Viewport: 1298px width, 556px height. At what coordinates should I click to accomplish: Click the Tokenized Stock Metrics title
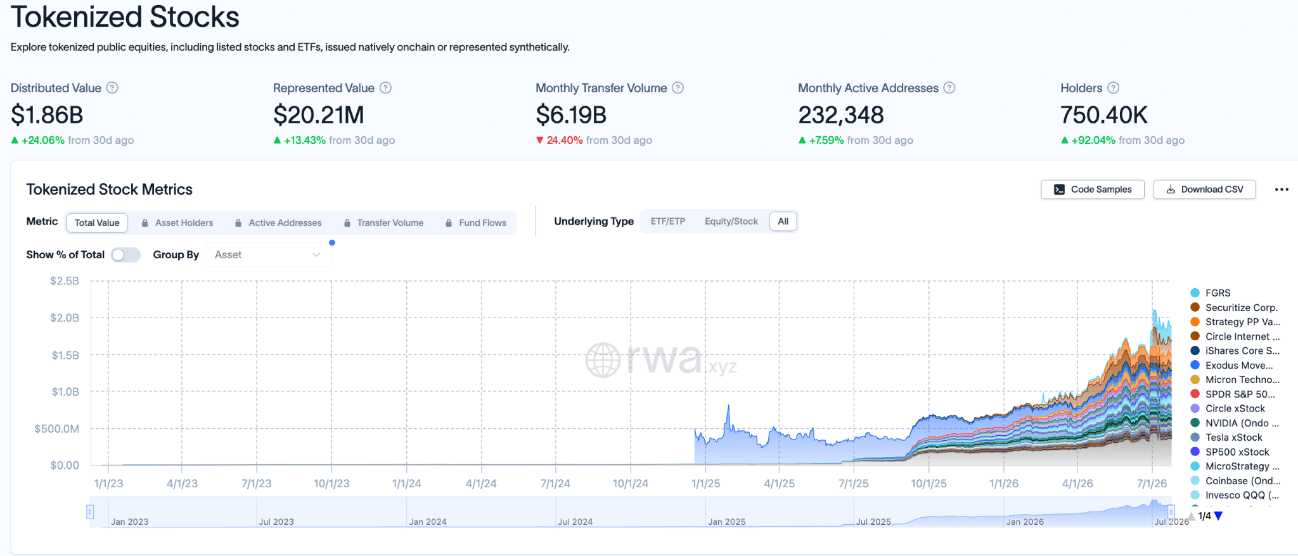click(109, 189)
